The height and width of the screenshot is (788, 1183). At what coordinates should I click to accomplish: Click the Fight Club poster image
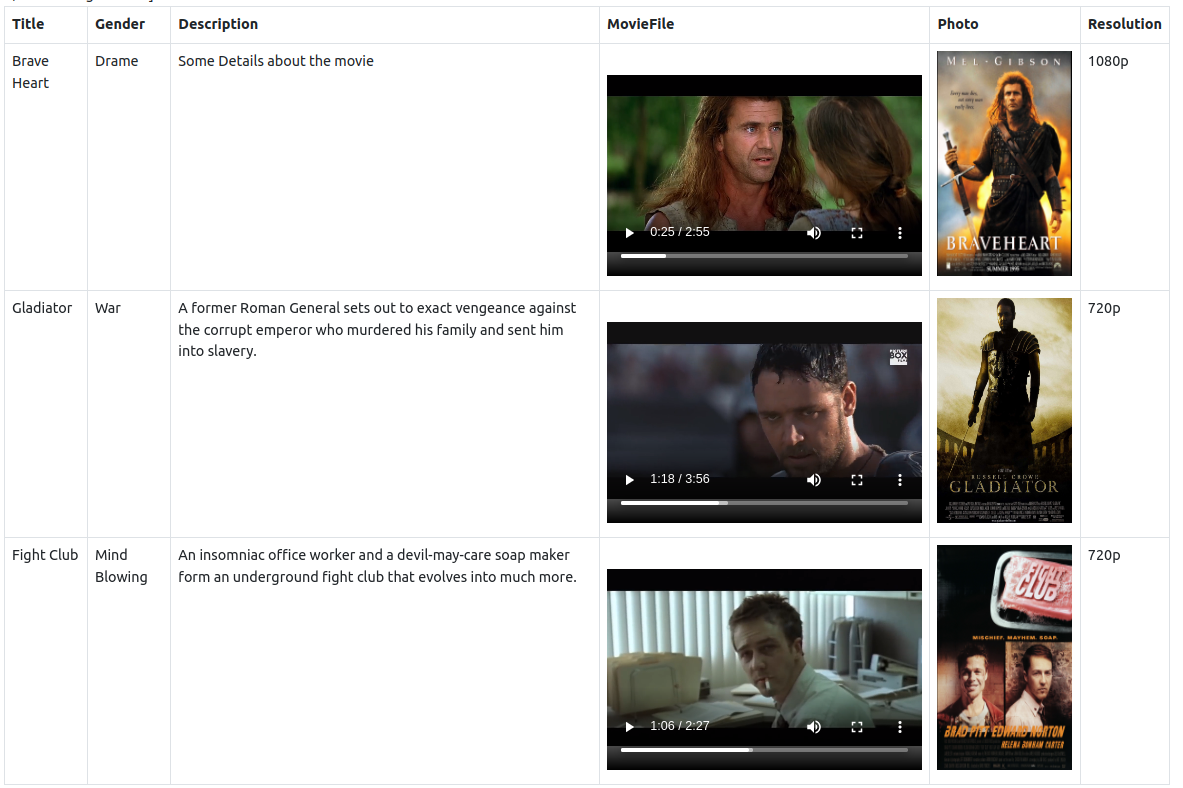(1004, 657)
